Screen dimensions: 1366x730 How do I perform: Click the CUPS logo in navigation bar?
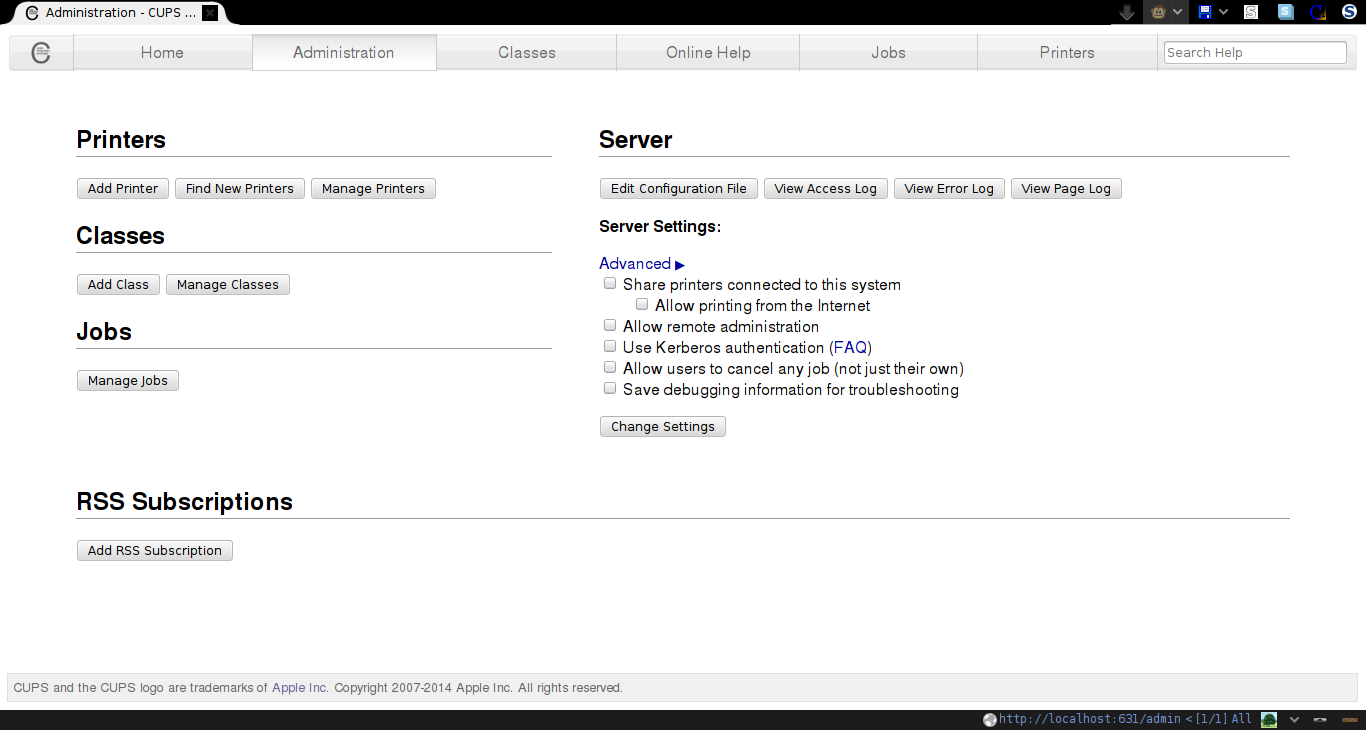point(41,53)
